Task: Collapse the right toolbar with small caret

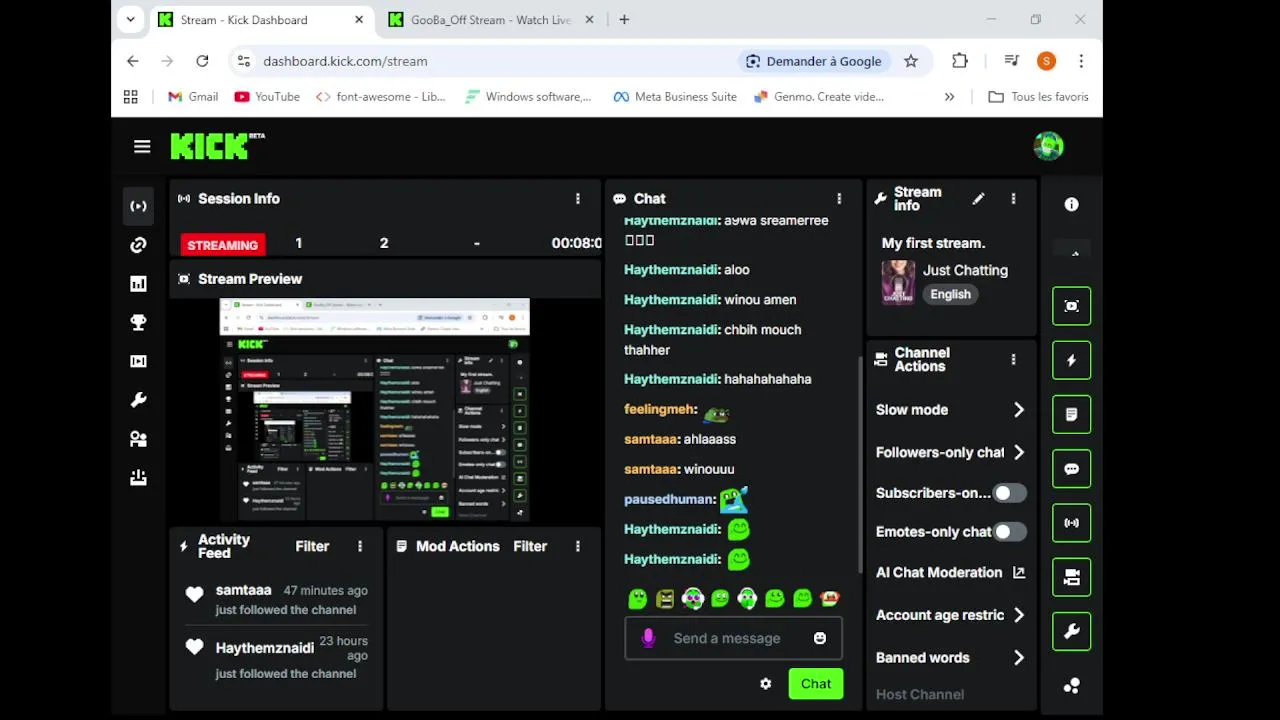Action: pyautogui.click(x=1075, y=254)
